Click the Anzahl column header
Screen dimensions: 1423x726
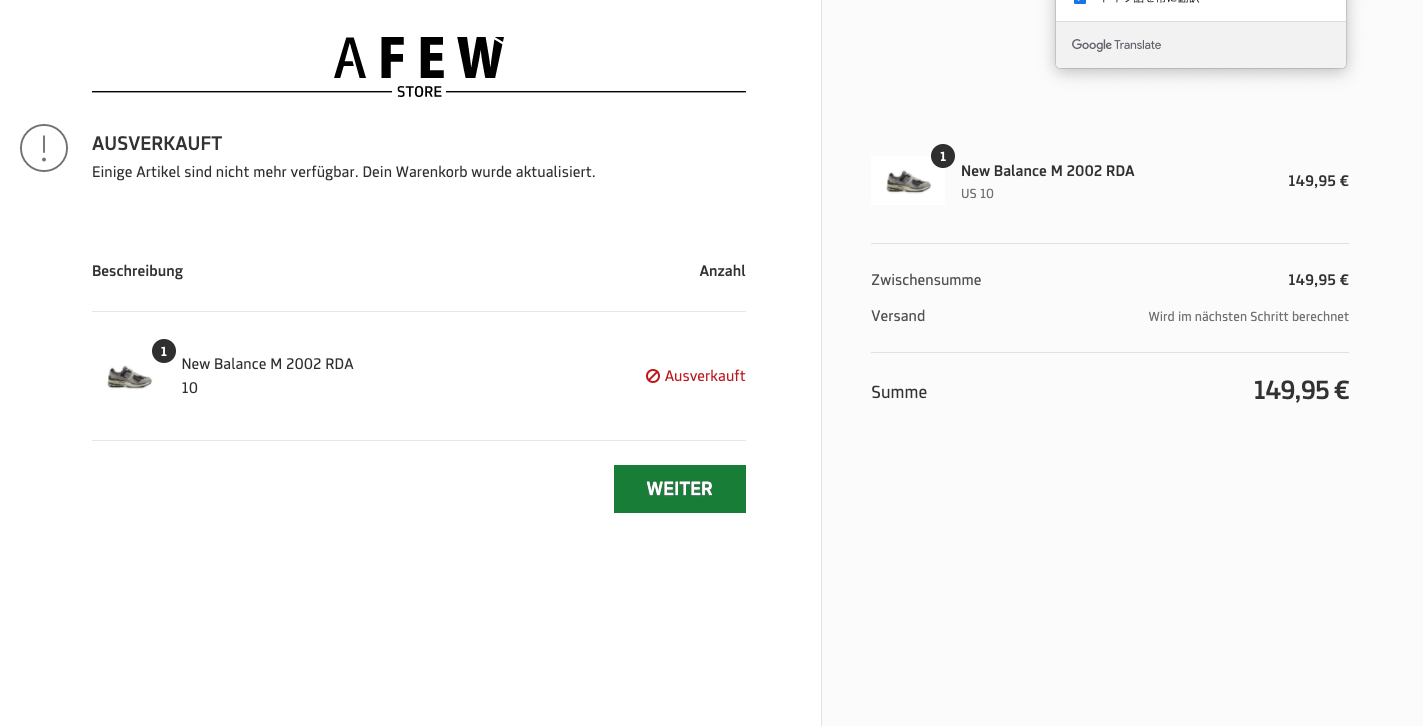(x=722, y=271)
